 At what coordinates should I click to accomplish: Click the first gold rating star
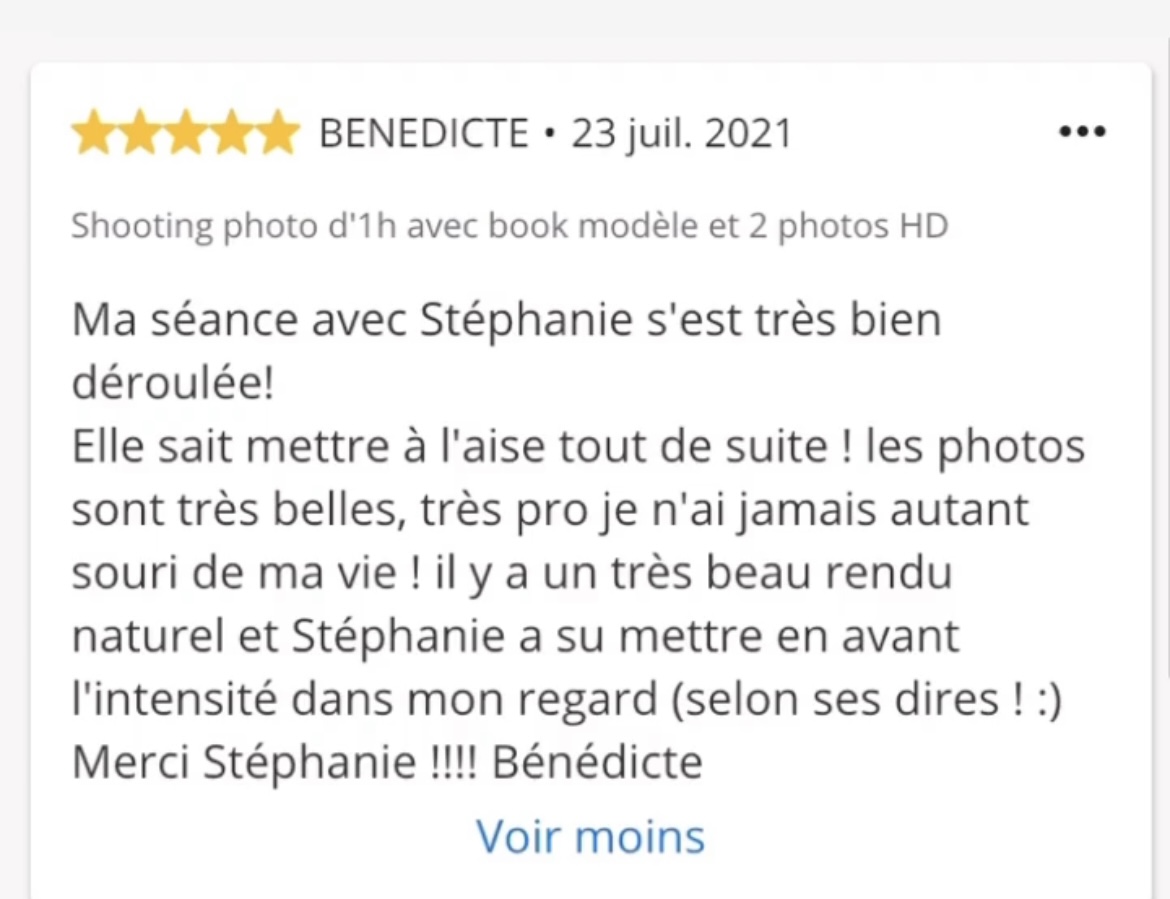point(93,133)
